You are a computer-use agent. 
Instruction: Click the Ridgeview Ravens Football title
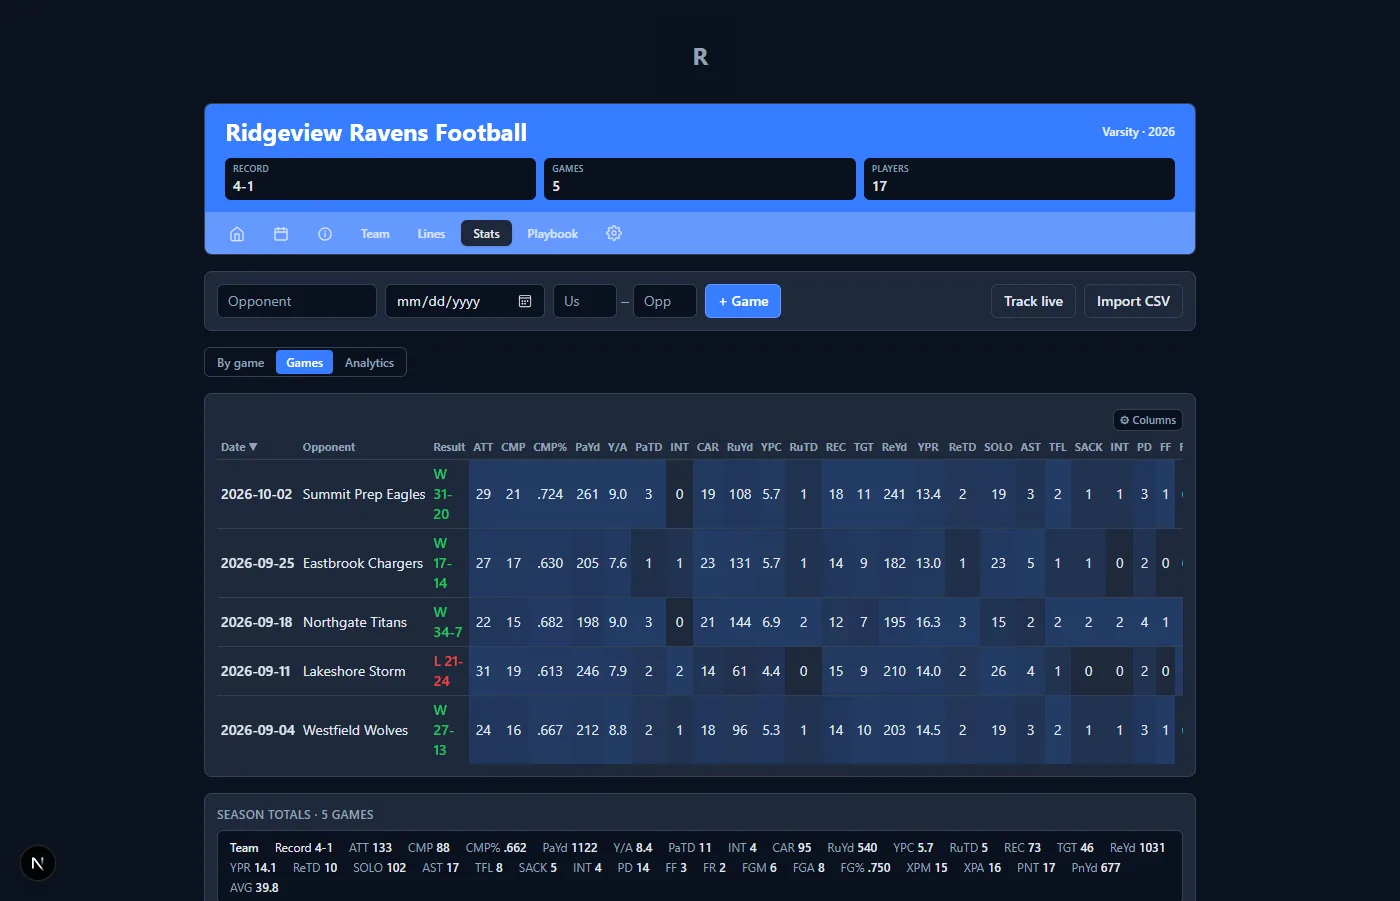376,133
